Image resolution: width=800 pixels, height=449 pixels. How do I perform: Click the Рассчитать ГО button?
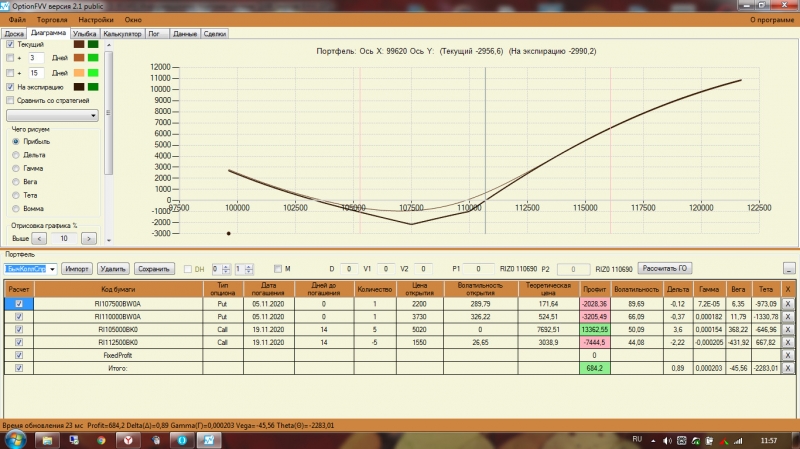(x=665, y=268)
